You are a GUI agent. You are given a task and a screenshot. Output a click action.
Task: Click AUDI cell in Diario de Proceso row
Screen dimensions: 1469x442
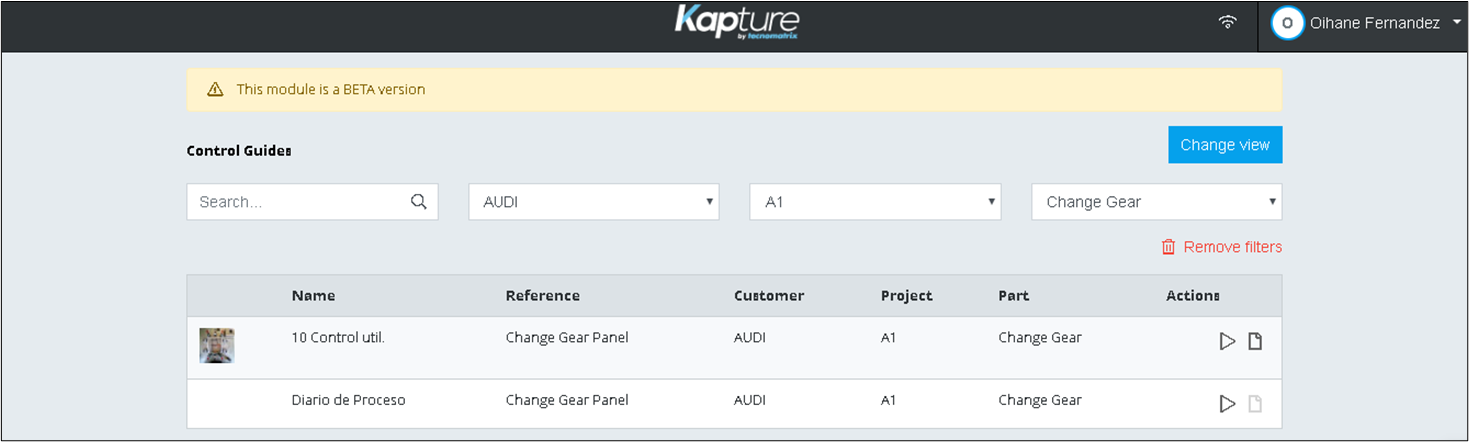tap(749, 400)
